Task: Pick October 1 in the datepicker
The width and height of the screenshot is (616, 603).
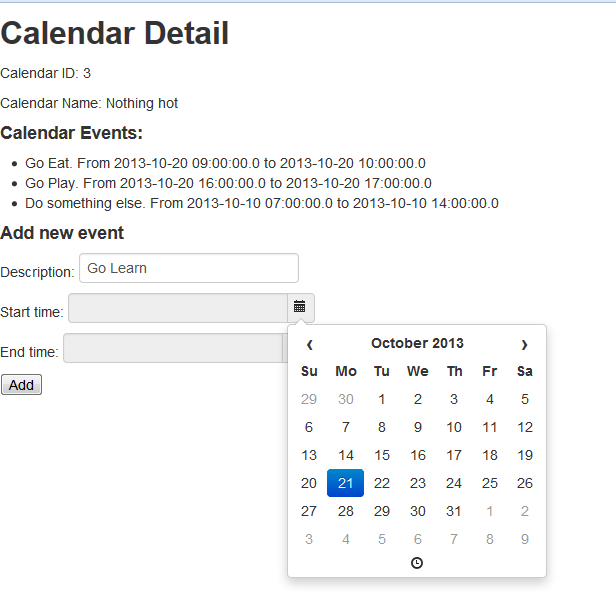Action: tap(381, 399)
